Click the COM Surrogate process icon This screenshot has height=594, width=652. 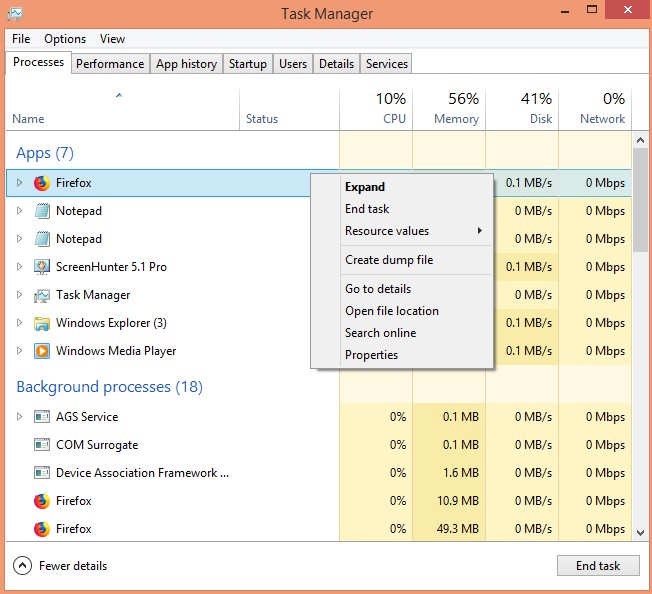coord(42,445)
